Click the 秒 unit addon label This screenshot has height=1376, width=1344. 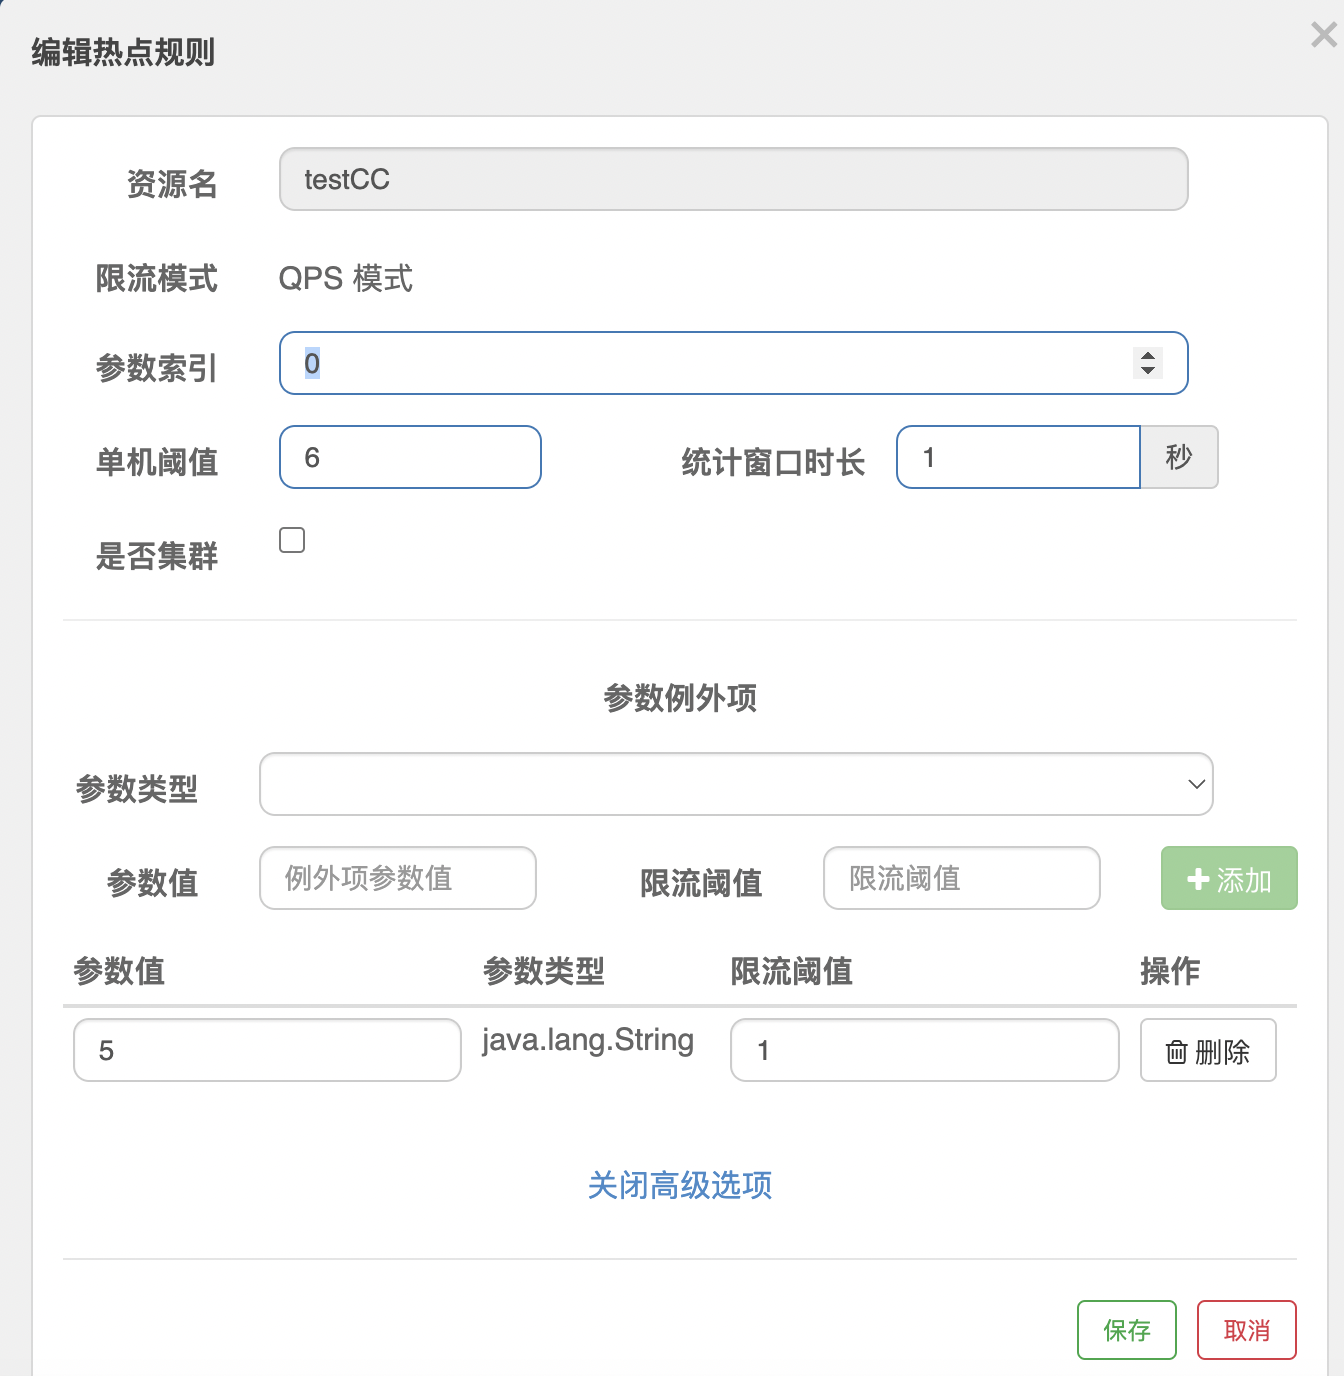pyautogui.click(x=1179, y=458)
